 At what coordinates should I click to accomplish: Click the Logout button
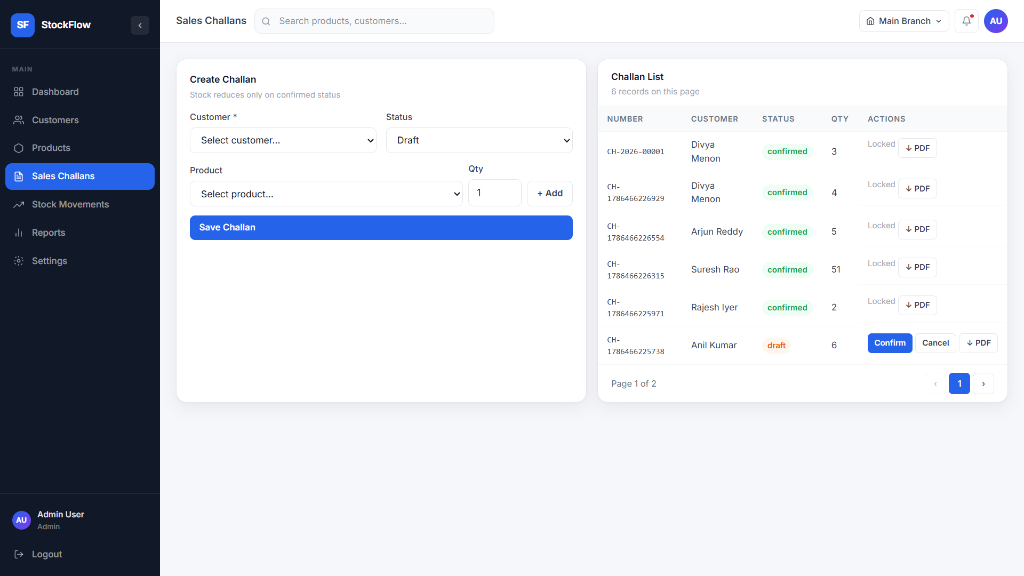click(x=80, y=554)
